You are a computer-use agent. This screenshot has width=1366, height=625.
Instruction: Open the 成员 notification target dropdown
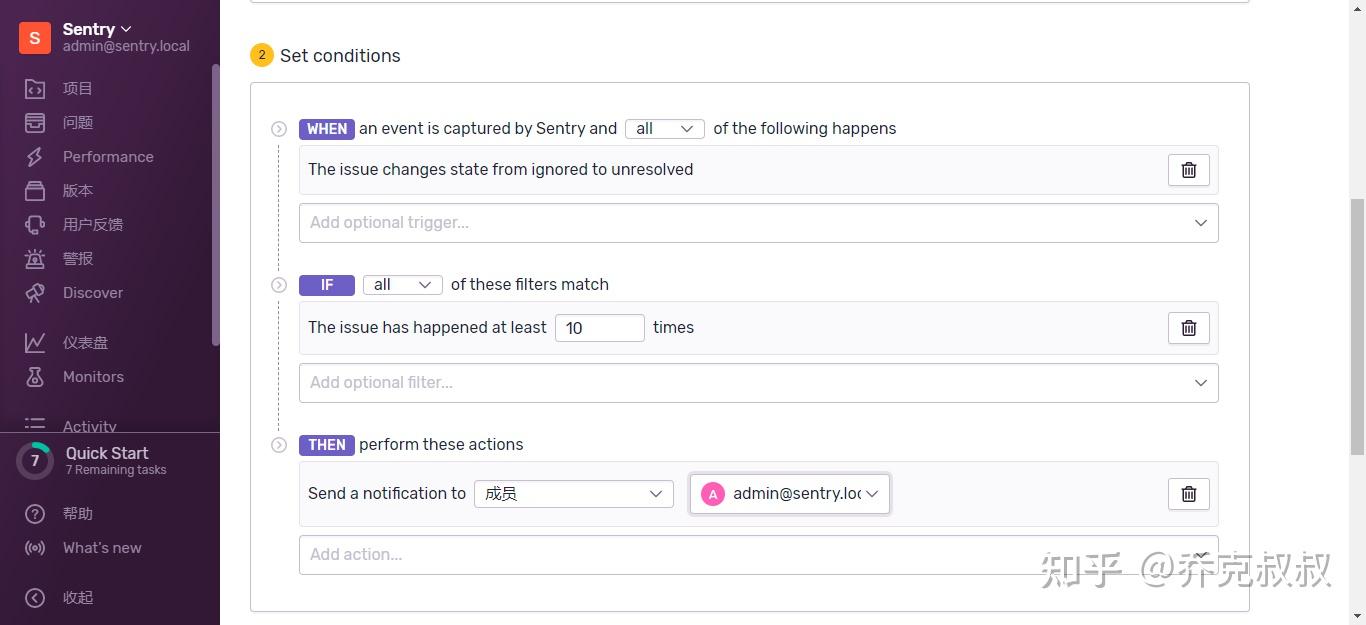click(x=573, y=494)
